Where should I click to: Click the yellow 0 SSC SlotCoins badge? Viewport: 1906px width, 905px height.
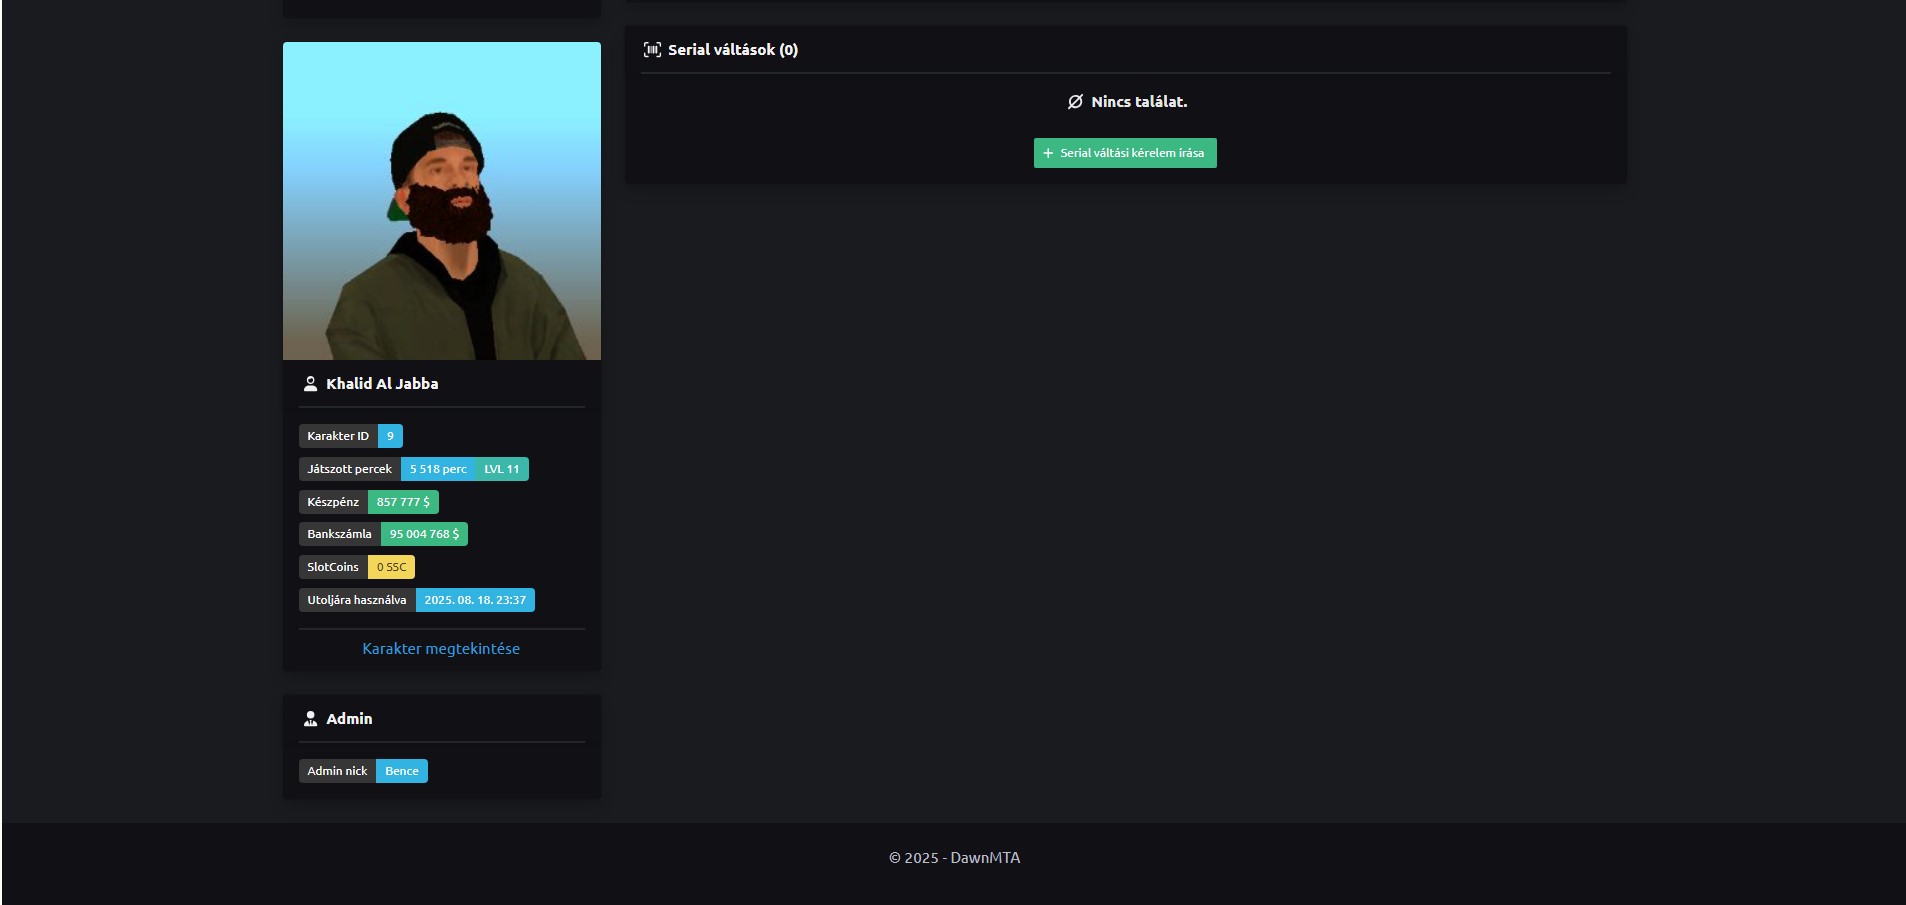pos(391,567)
